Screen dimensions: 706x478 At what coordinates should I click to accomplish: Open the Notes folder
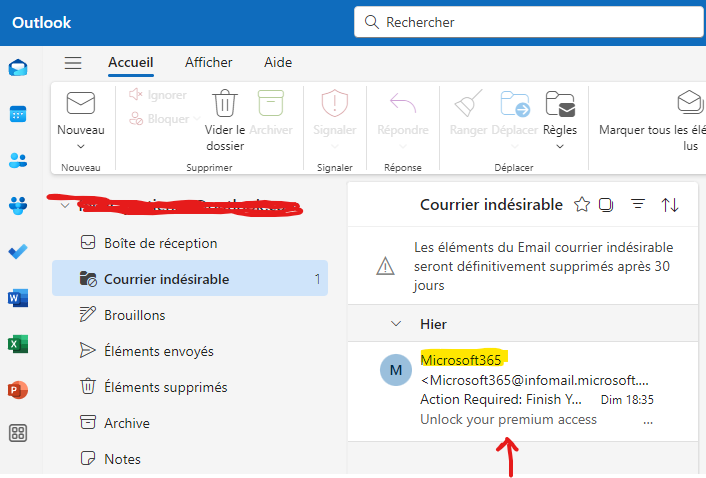[190, 459]
